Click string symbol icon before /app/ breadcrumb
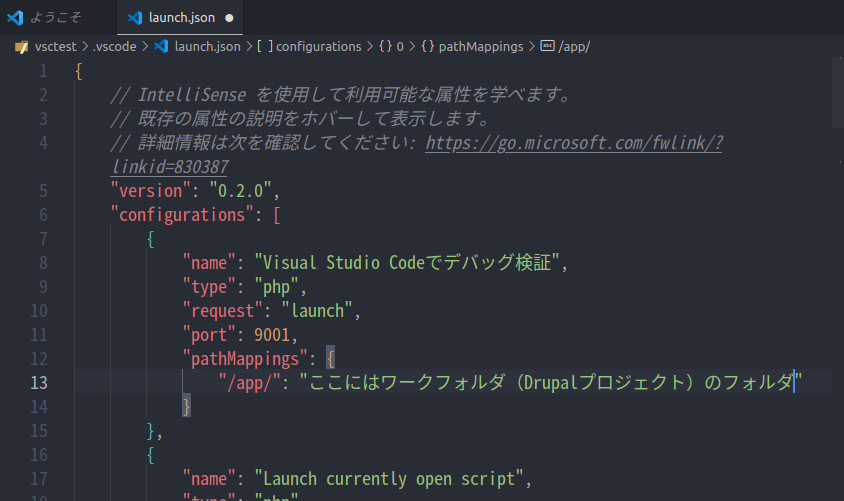 pos(547,46)
